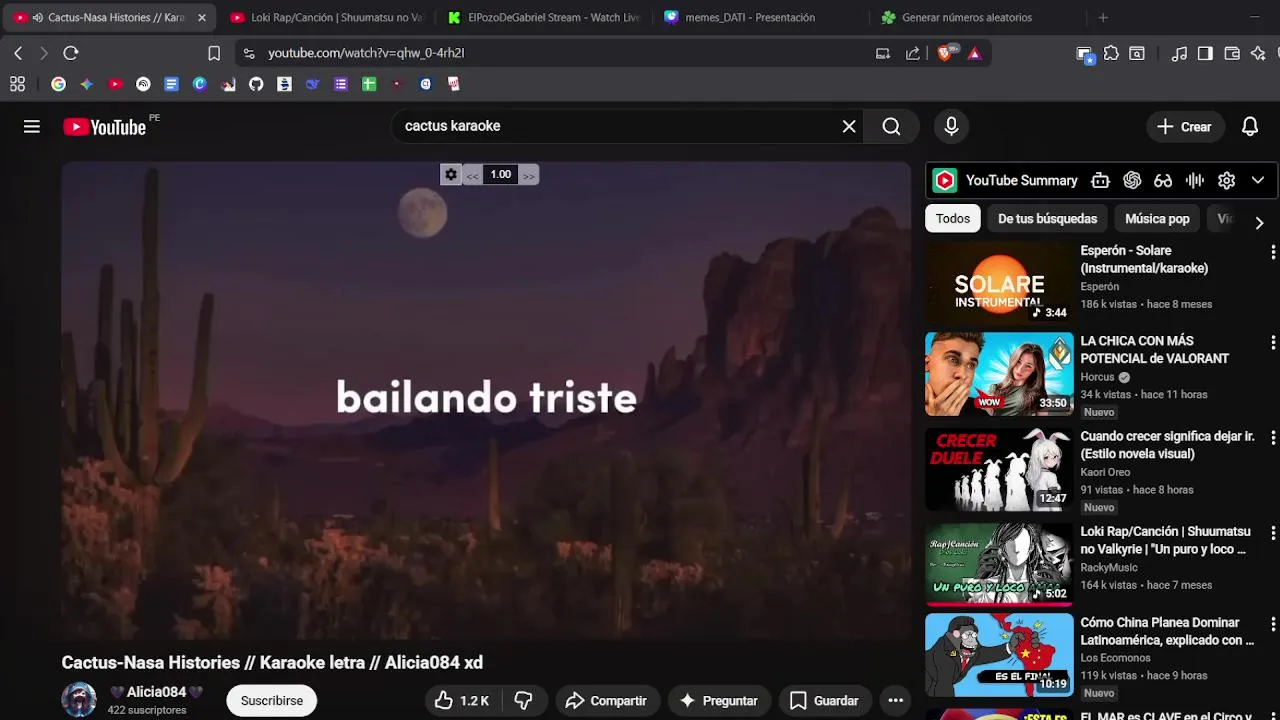Open a new browser tab with plus
This screenshot has height=720, width=1280.
point(1103,17)
